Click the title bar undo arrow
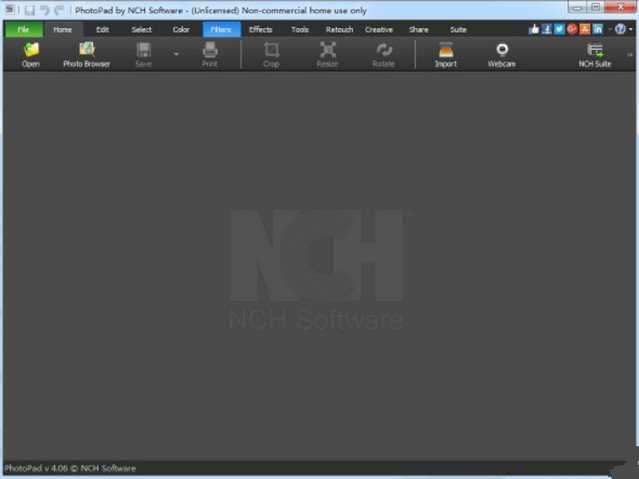Viewport: 639px width, 479px height. [x=44, y=10]
